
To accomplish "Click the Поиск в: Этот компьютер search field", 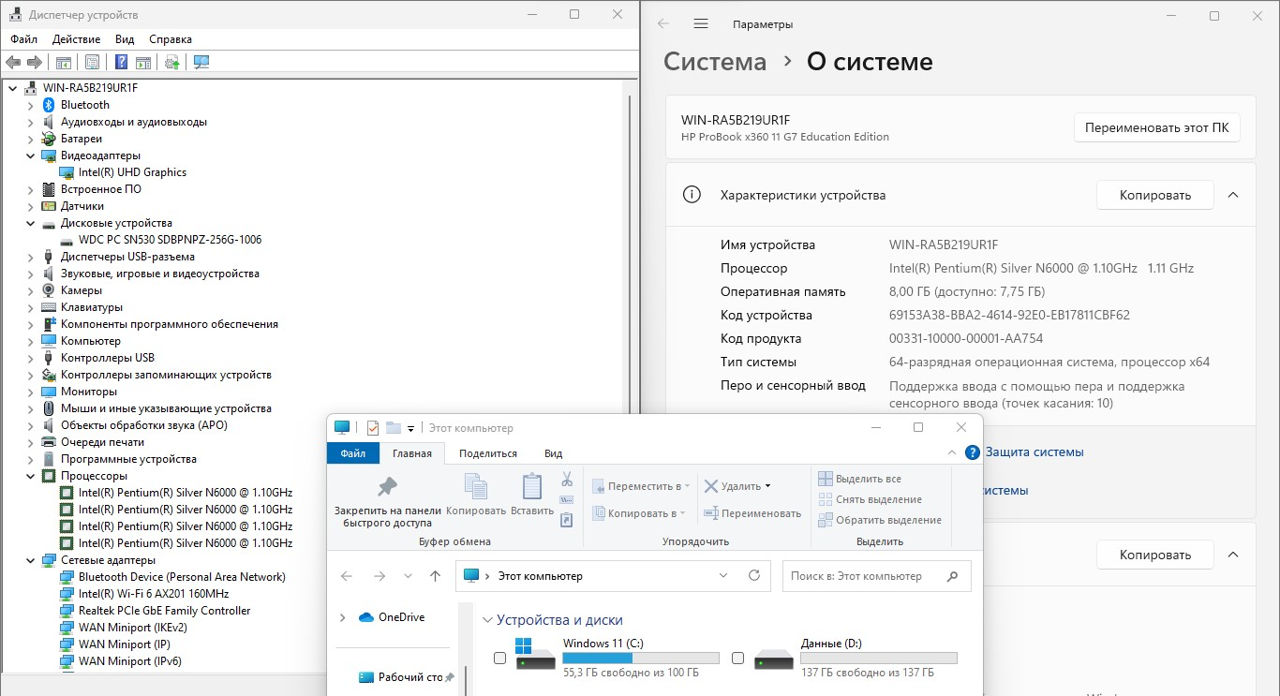I will [x=865, y=576].
